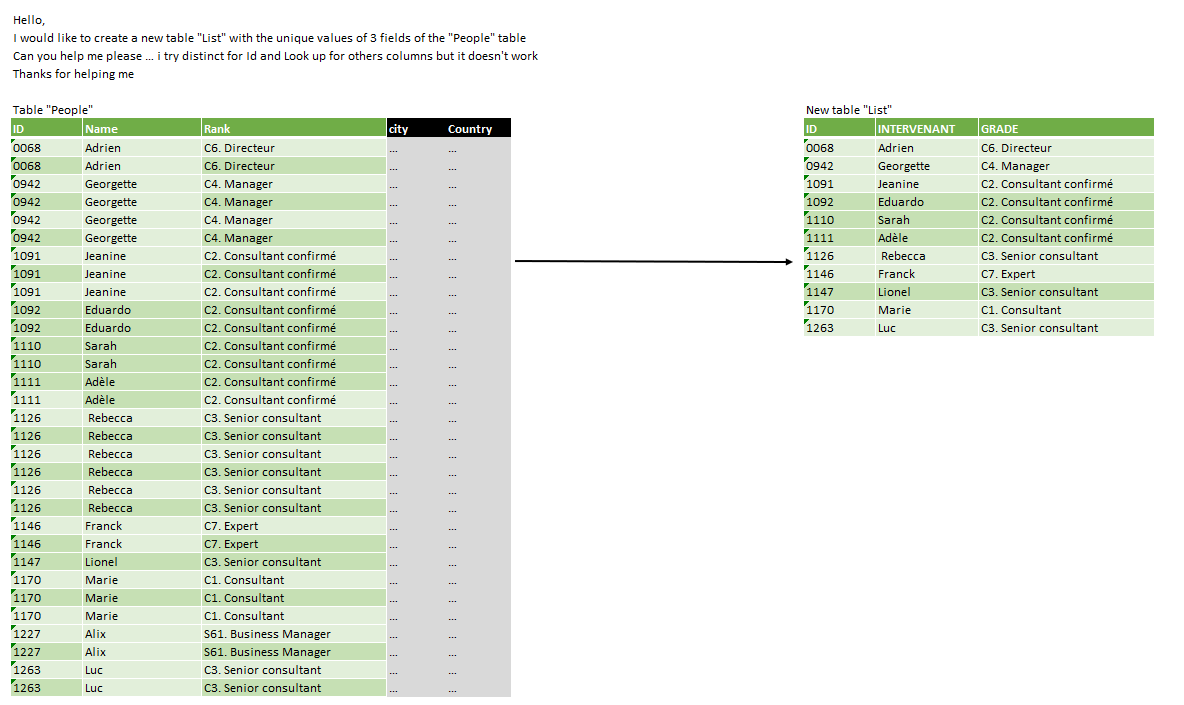
Task: Select 'C4. Manager' in the List table
Action: point(1066,166)
